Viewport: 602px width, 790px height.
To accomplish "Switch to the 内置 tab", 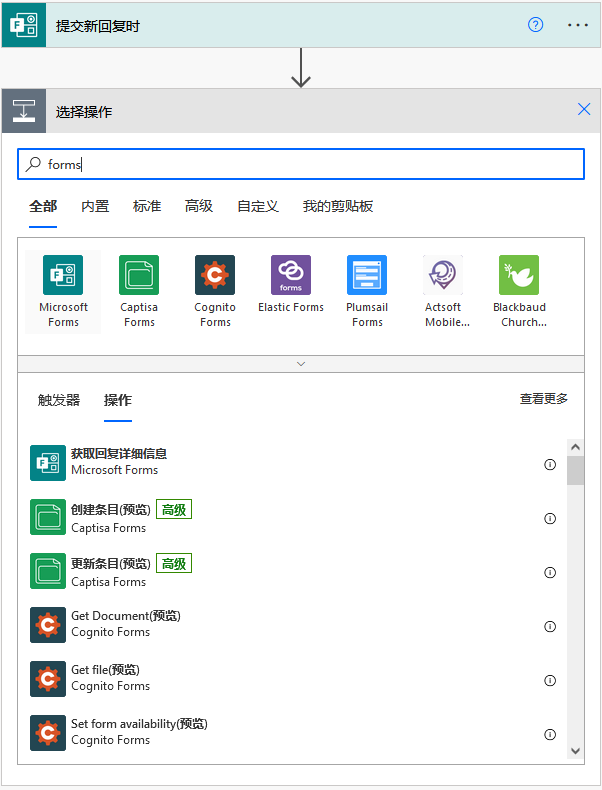I will [x=95, y=206].
